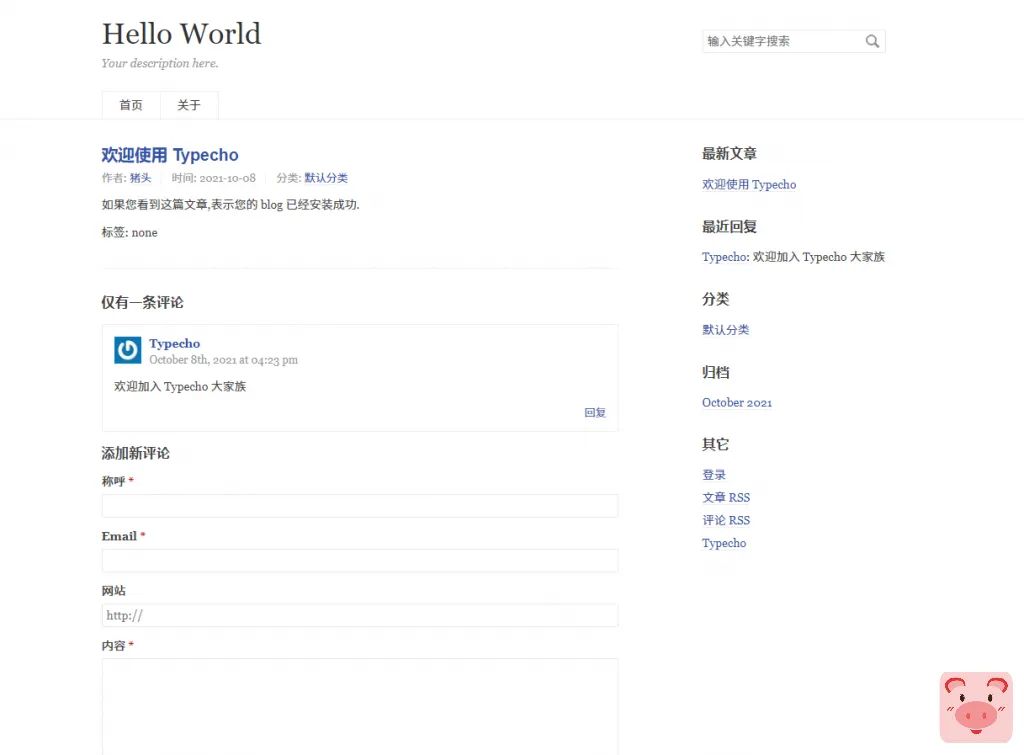Open 默认分类 in sidebar 分类 section
The width and height of the screenshot is (1024, 755).
(x=726, y=330)
